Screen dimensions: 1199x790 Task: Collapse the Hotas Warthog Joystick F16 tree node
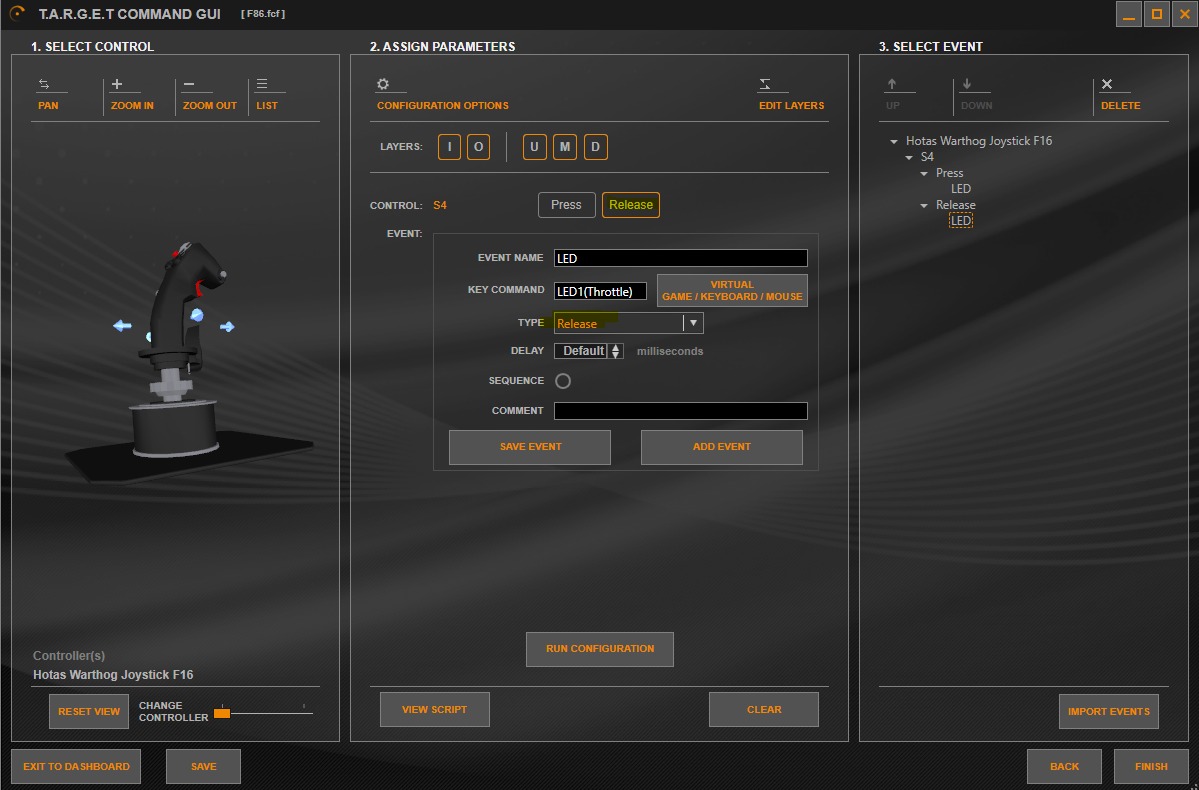[x=893, y=142]
